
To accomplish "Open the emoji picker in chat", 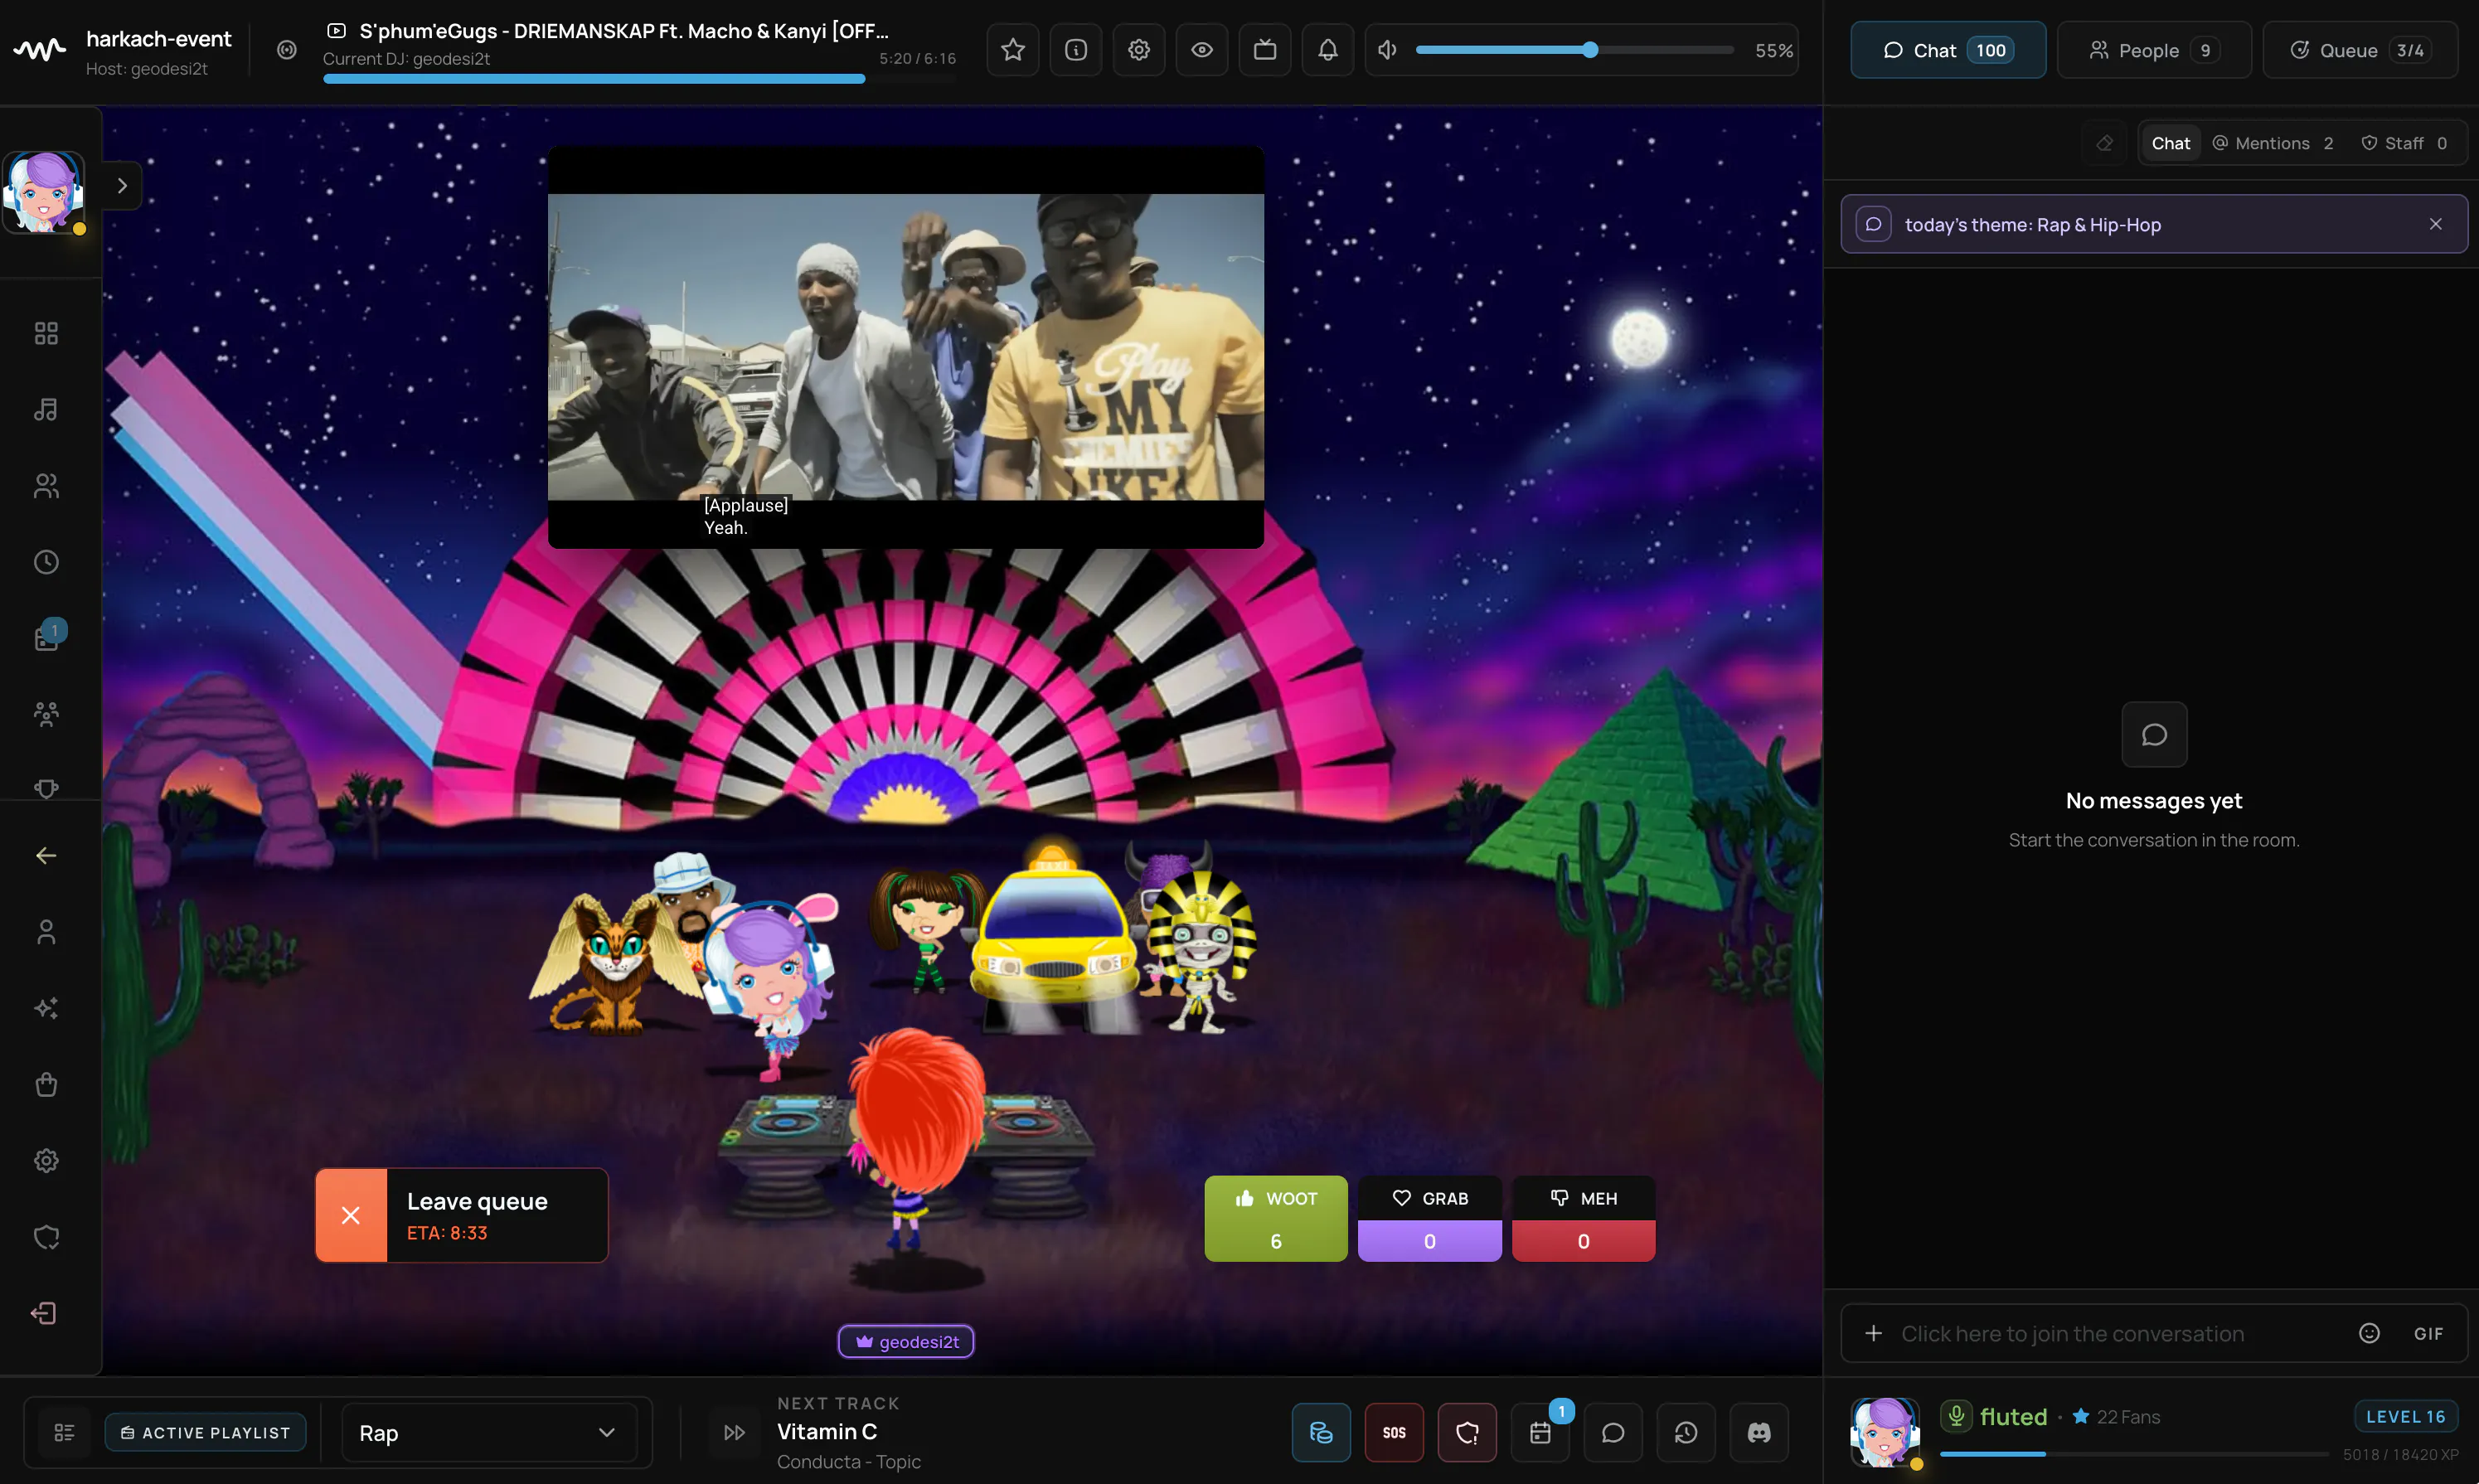I will click(x=2369, y=1334).
